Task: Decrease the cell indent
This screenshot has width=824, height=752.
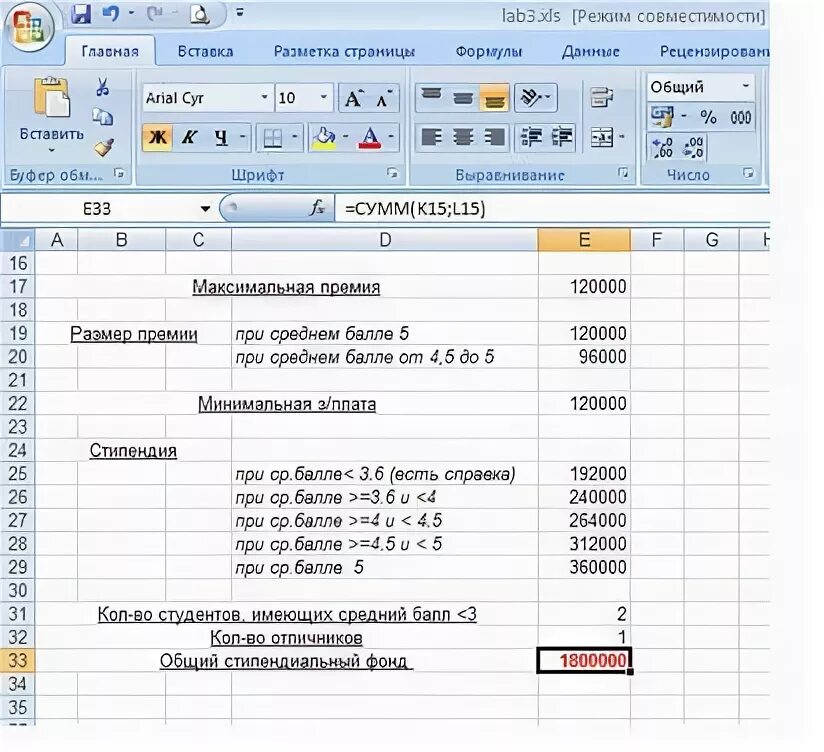Action: pyautogui.click(x=531, y=137)
